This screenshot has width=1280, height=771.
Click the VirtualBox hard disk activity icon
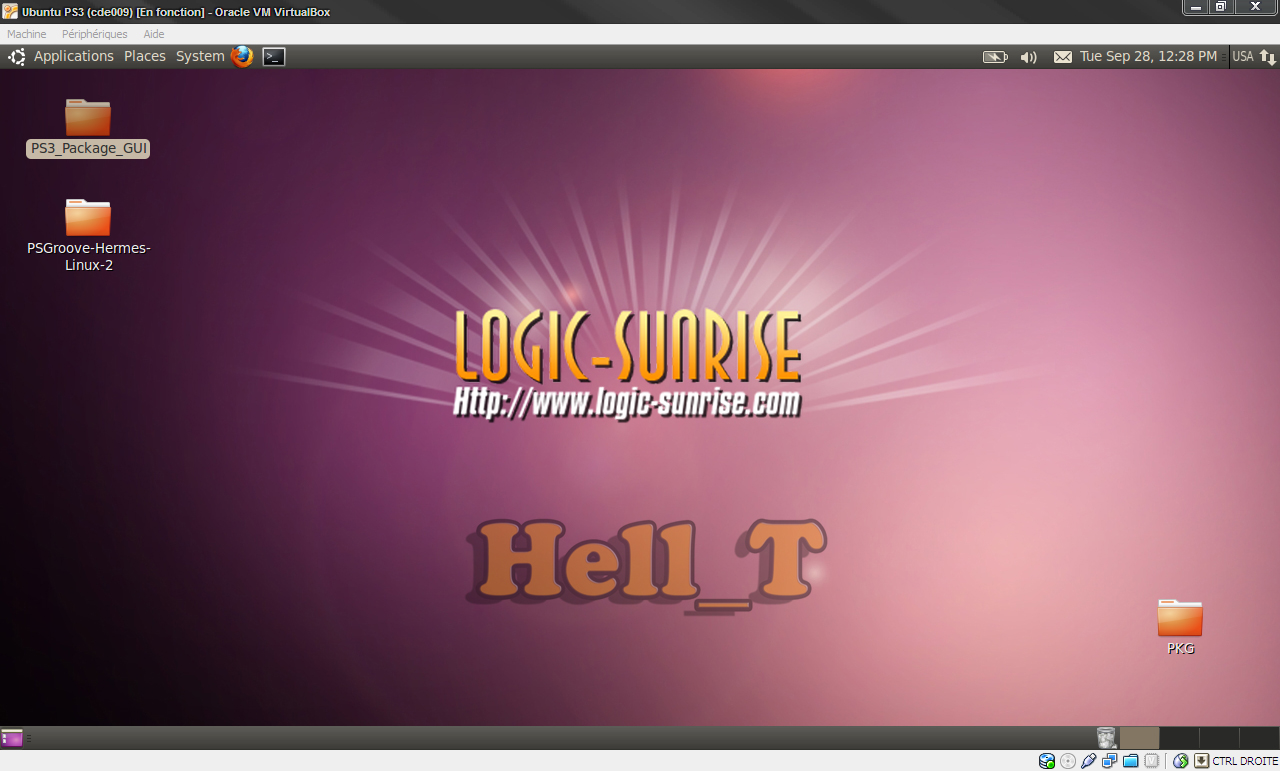[1047, 761]
